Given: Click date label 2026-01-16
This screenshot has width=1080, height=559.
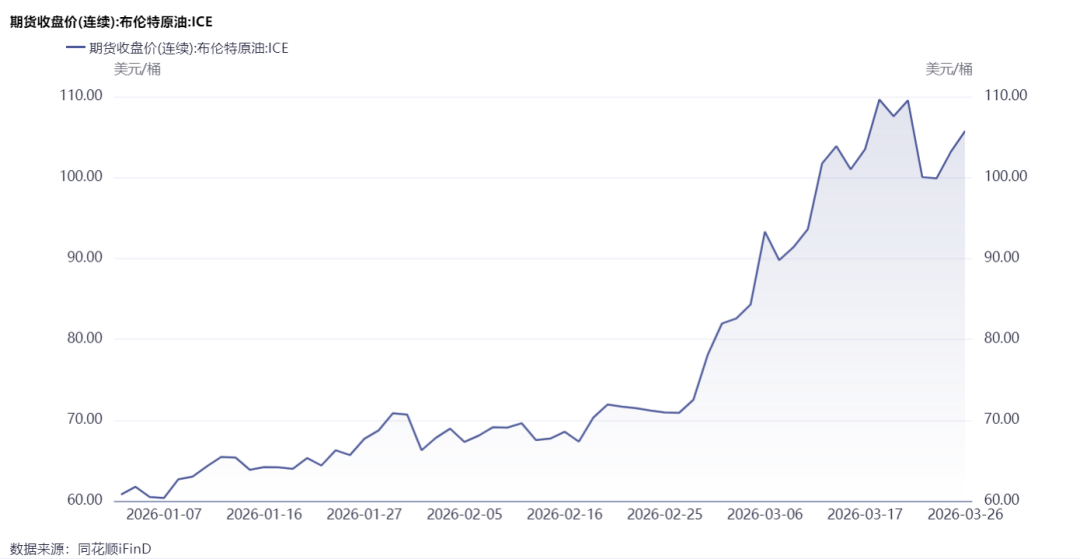Looking at the screenshot, I should (x=264, y=515).
